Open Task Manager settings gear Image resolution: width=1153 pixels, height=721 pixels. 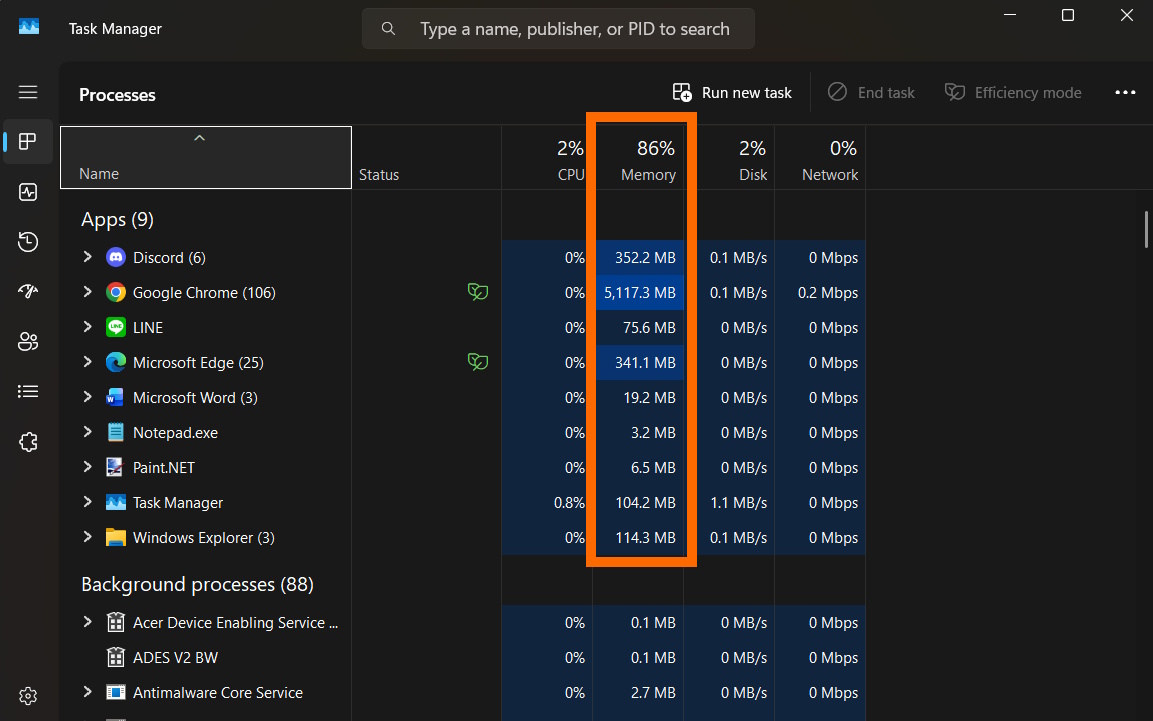28,696
